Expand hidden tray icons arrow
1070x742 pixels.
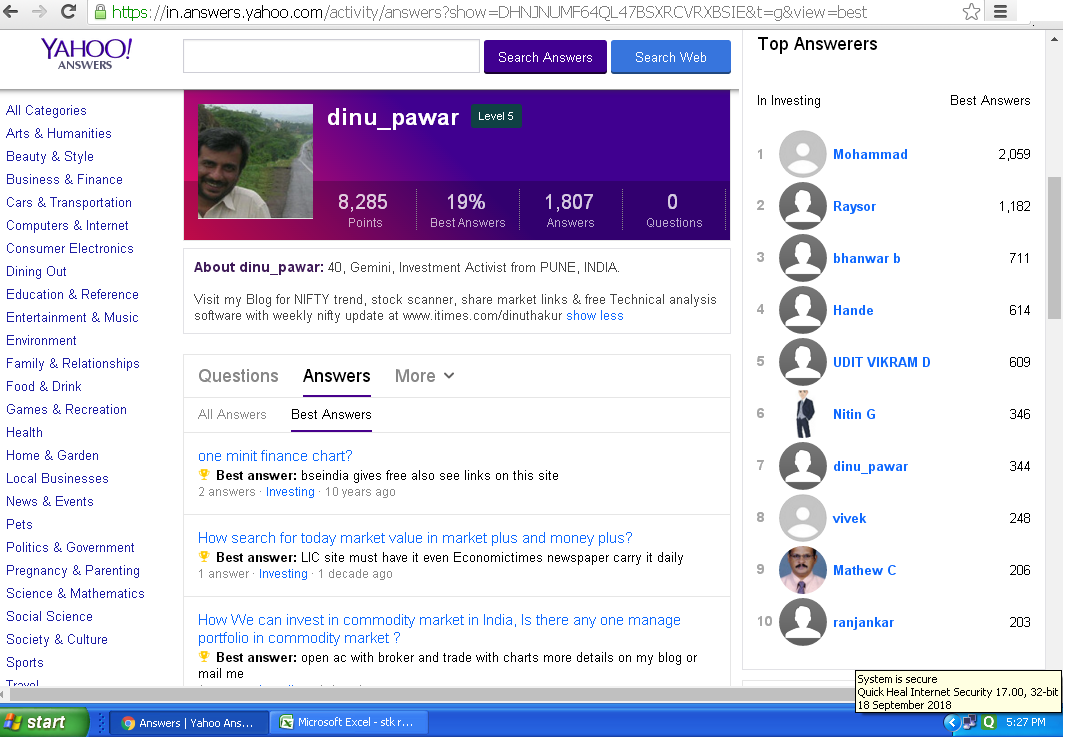(x=951, y=722)
